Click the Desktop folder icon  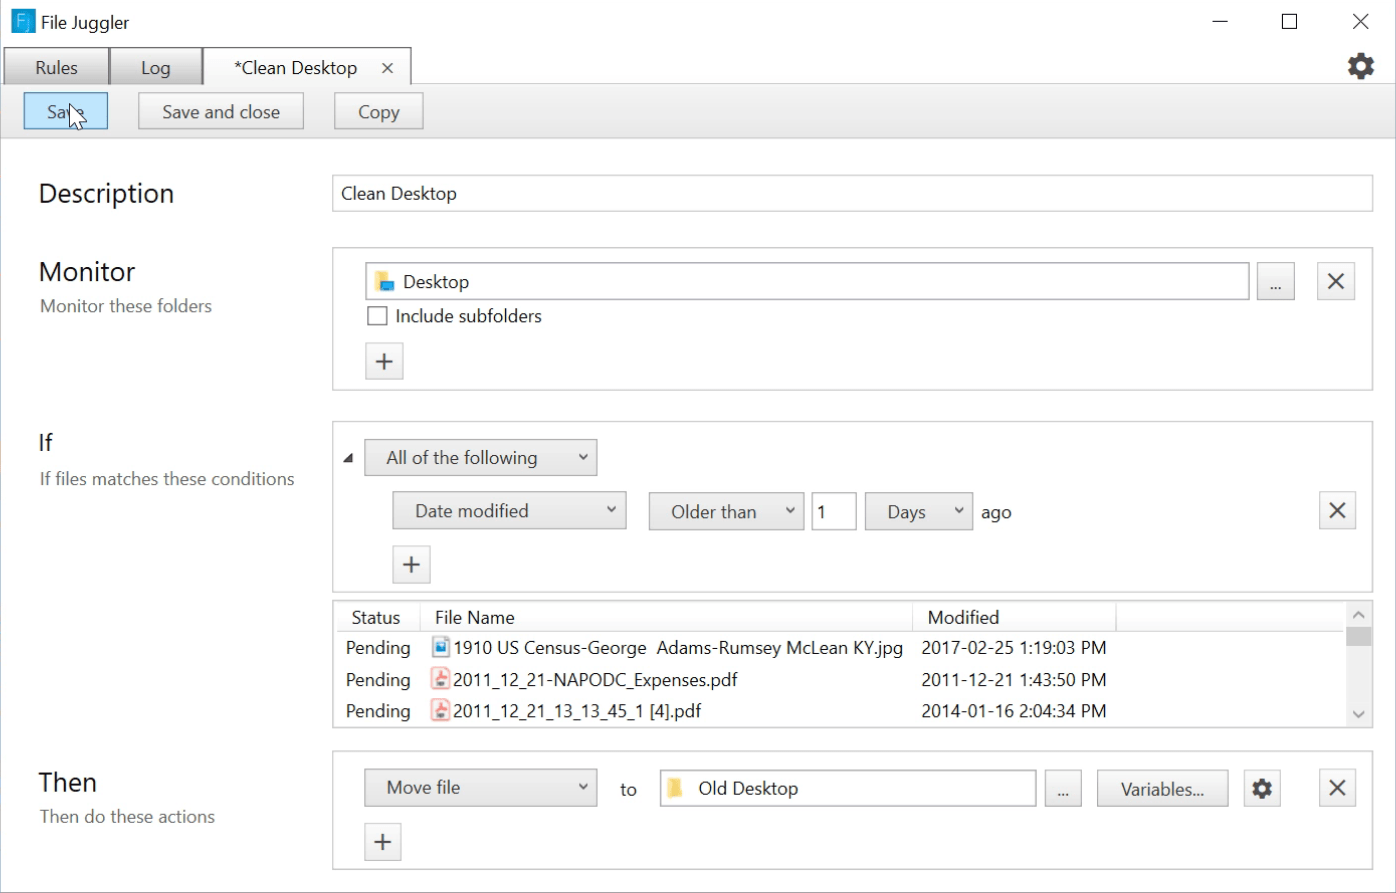tap(384, 282)
